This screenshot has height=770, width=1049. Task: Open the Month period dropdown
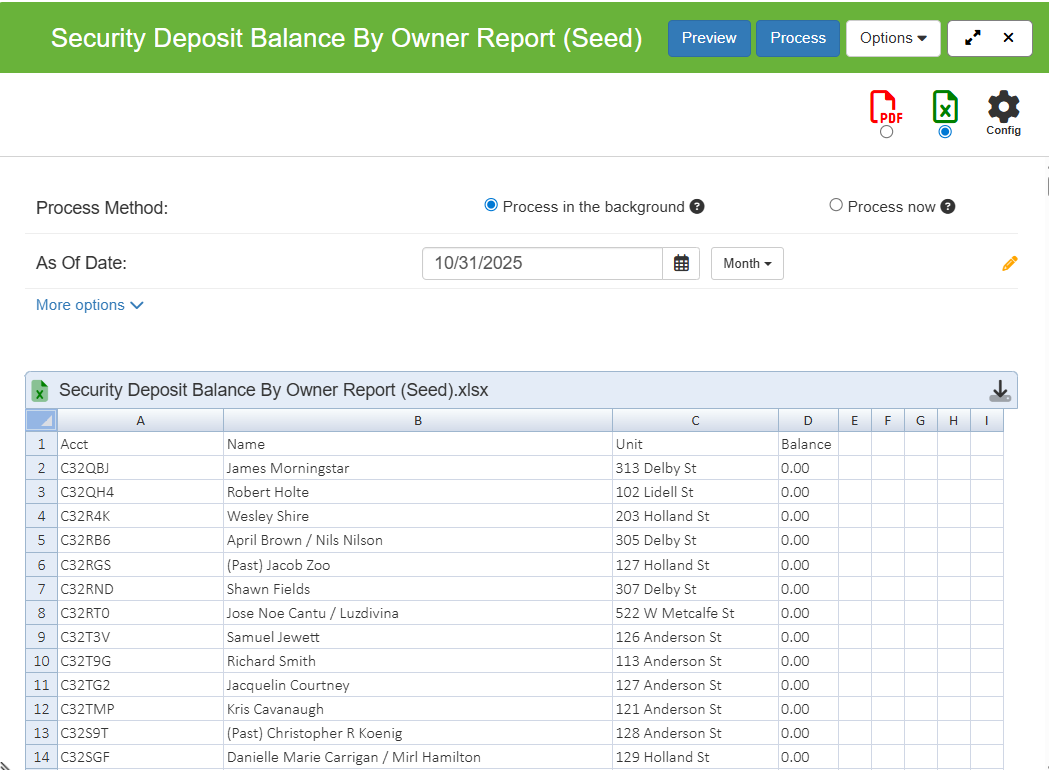(747, 264)
